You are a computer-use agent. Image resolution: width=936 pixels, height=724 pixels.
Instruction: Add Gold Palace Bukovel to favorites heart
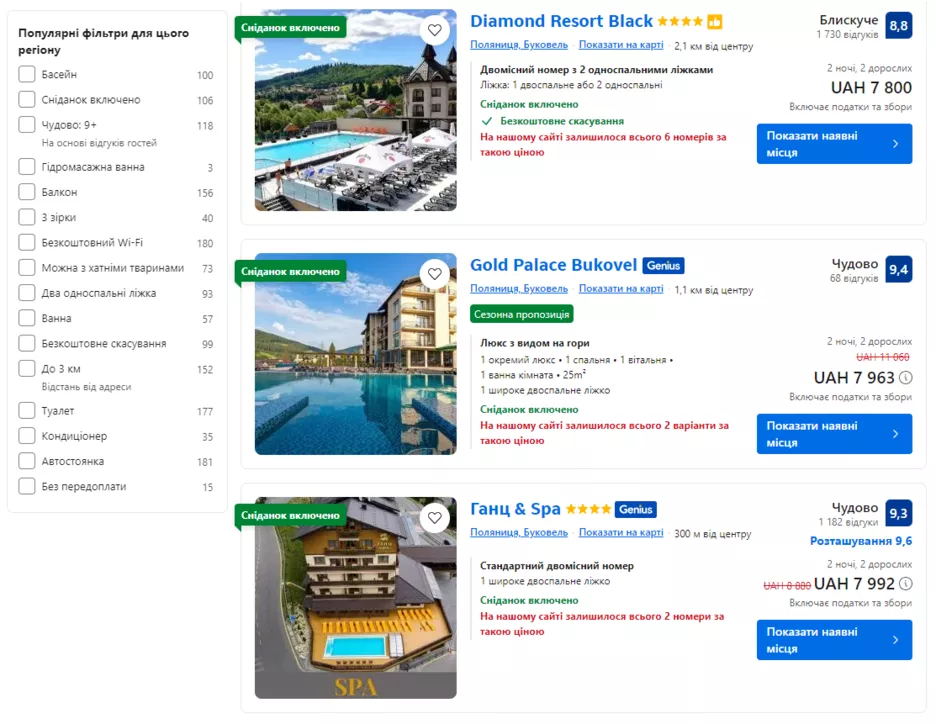click(x=435, y=274)
